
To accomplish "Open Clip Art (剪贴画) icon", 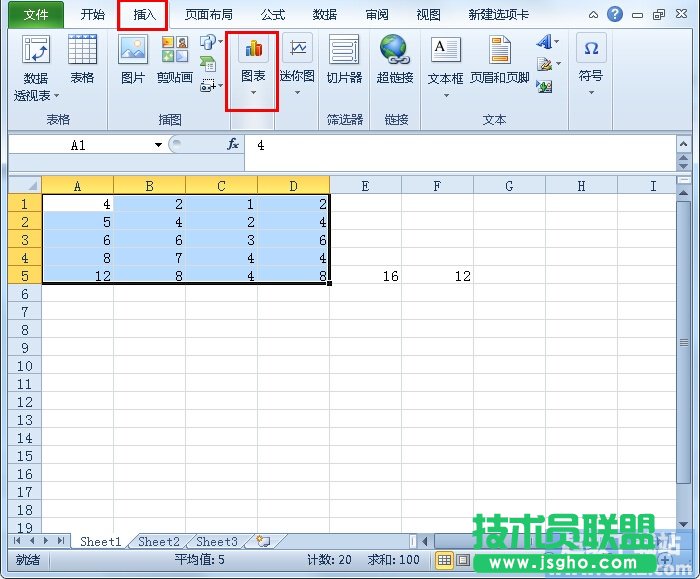I will click(x=175, y=59).
